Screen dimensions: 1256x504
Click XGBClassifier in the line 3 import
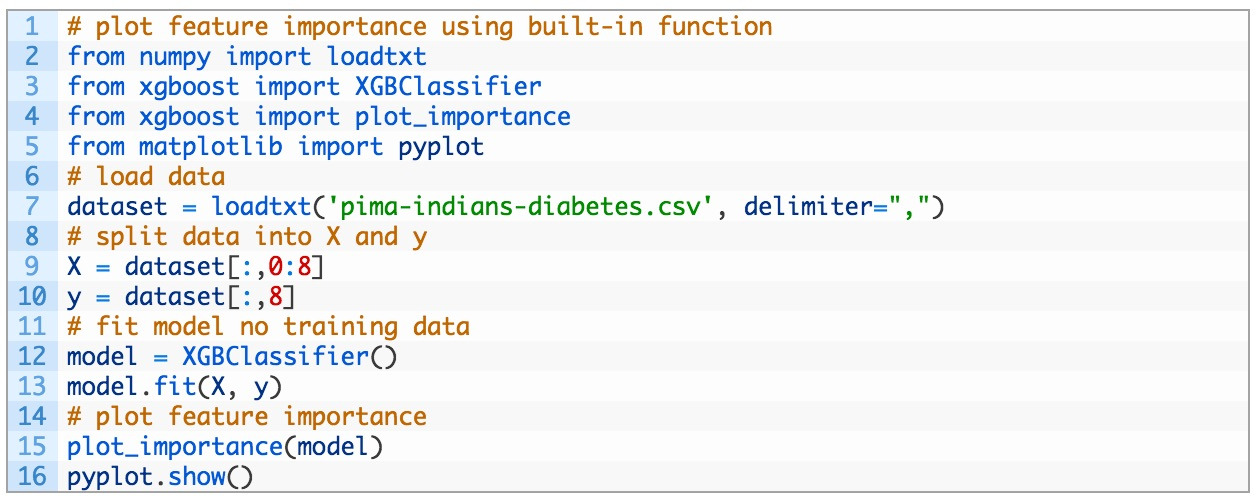pos(448,86)
